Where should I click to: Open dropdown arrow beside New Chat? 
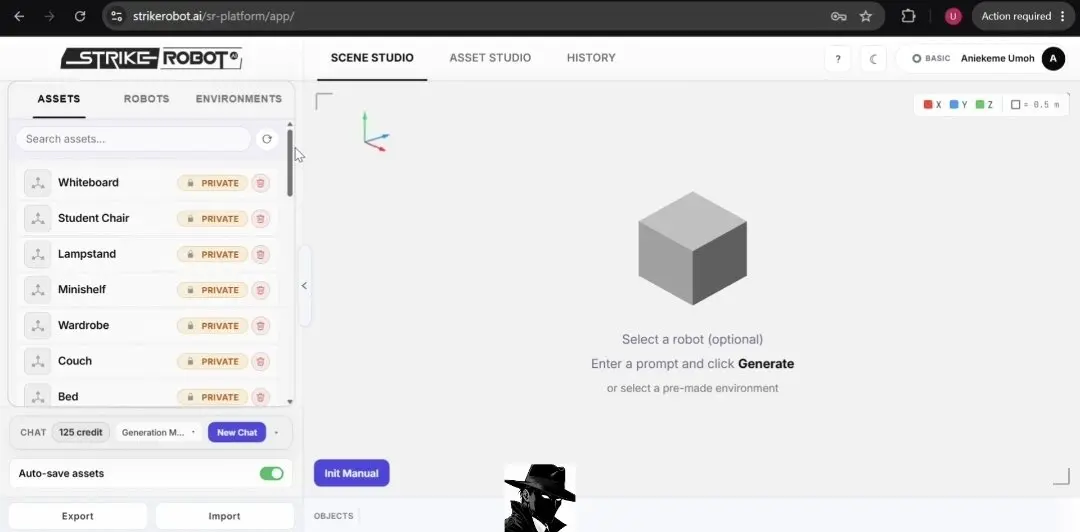(276, 433)
